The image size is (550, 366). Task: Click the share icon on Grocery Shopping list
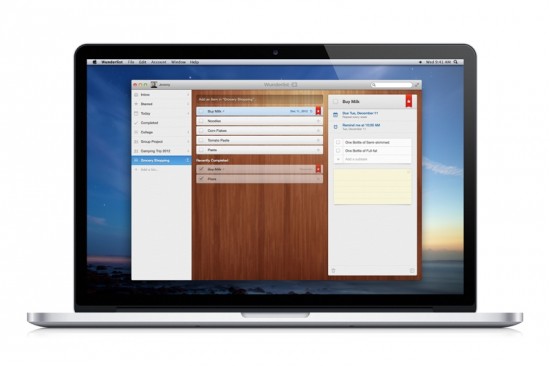(187, 160)
